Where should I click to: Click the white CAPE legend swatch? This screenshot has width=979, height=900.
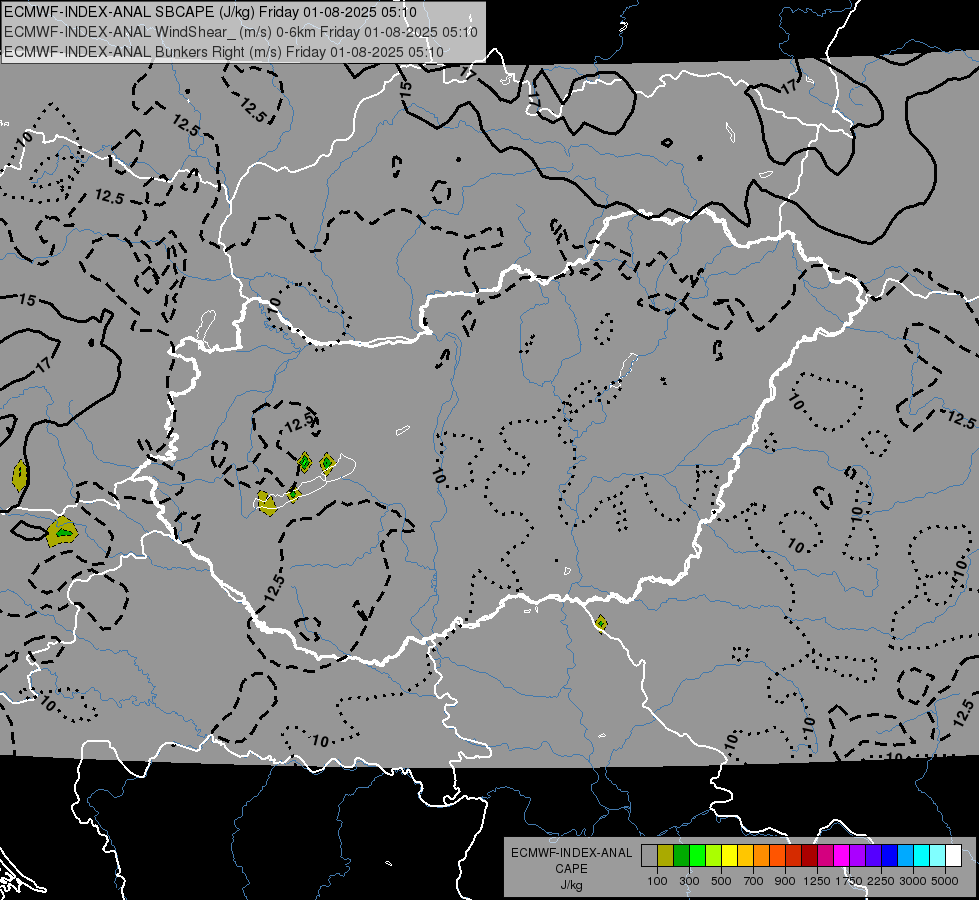click(953, 856)
